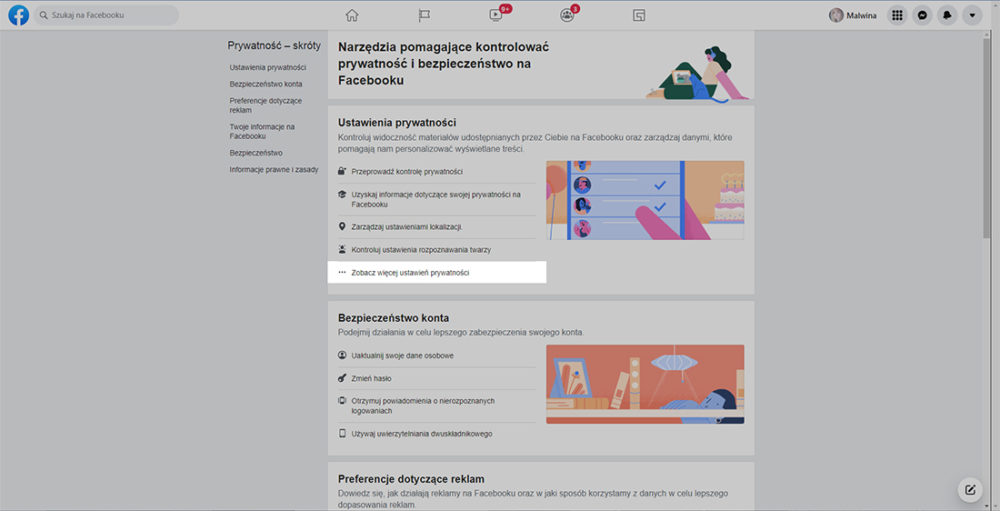The image size is (1000, 511).
Task: Click the padlock icon beside privacy checkup
Action: pyautogui.click(x=342, y=171)
